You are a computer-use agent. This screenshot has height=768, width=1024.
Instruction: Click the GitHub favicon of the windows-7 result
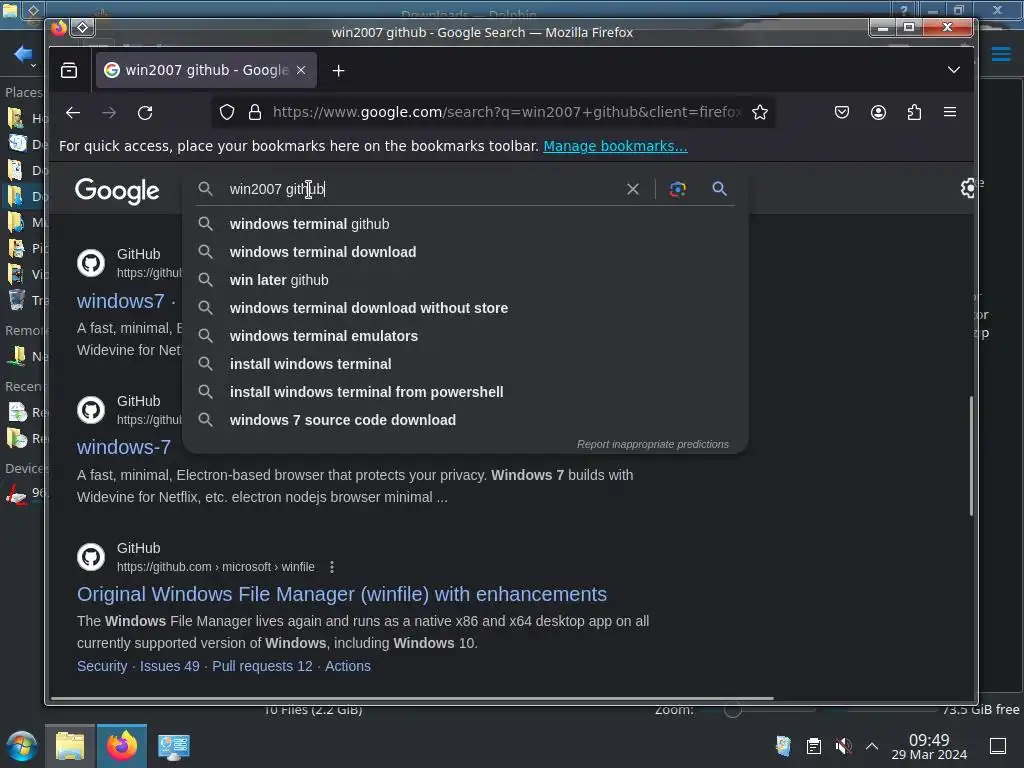(x=91, y=410)
